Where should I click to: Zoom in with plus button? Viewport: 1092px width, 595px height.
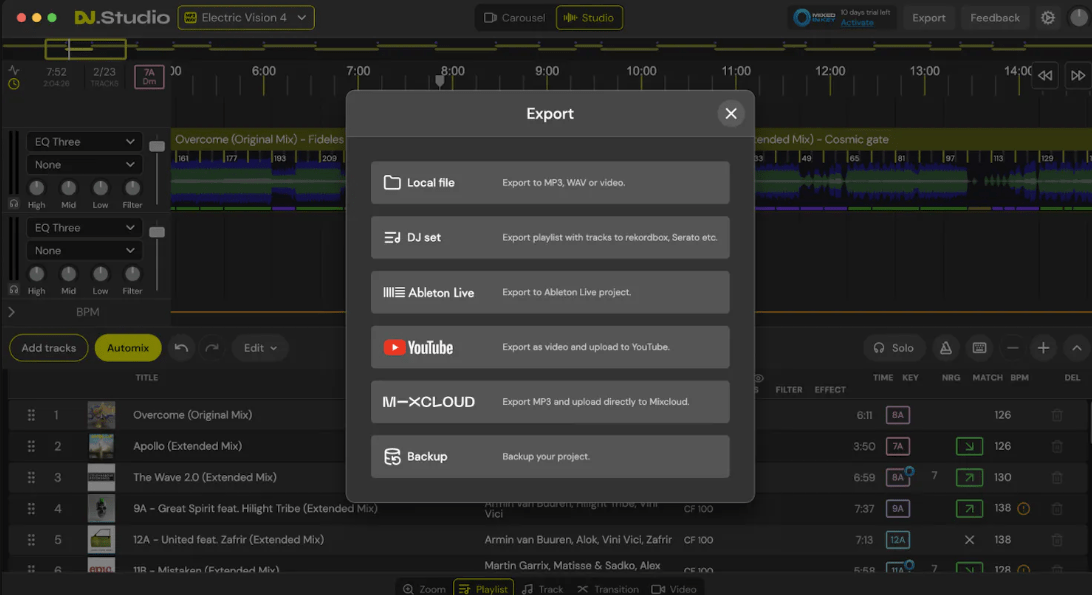(1043, 348)
